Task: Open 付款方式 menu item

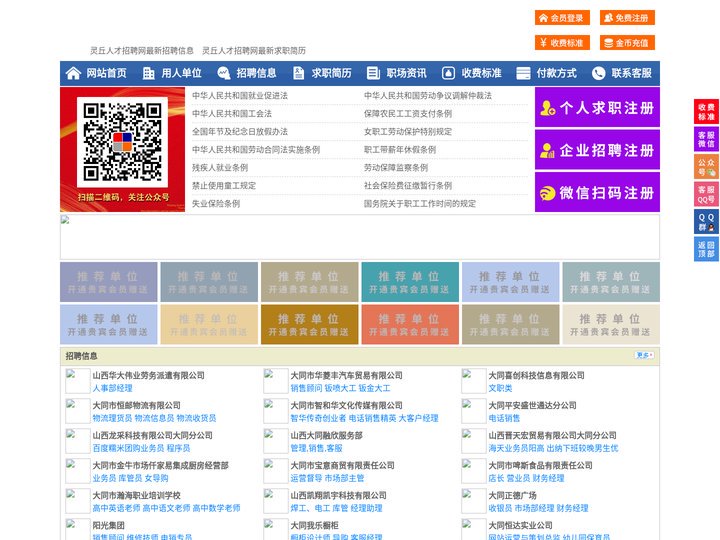Action: tap(557, 73)
